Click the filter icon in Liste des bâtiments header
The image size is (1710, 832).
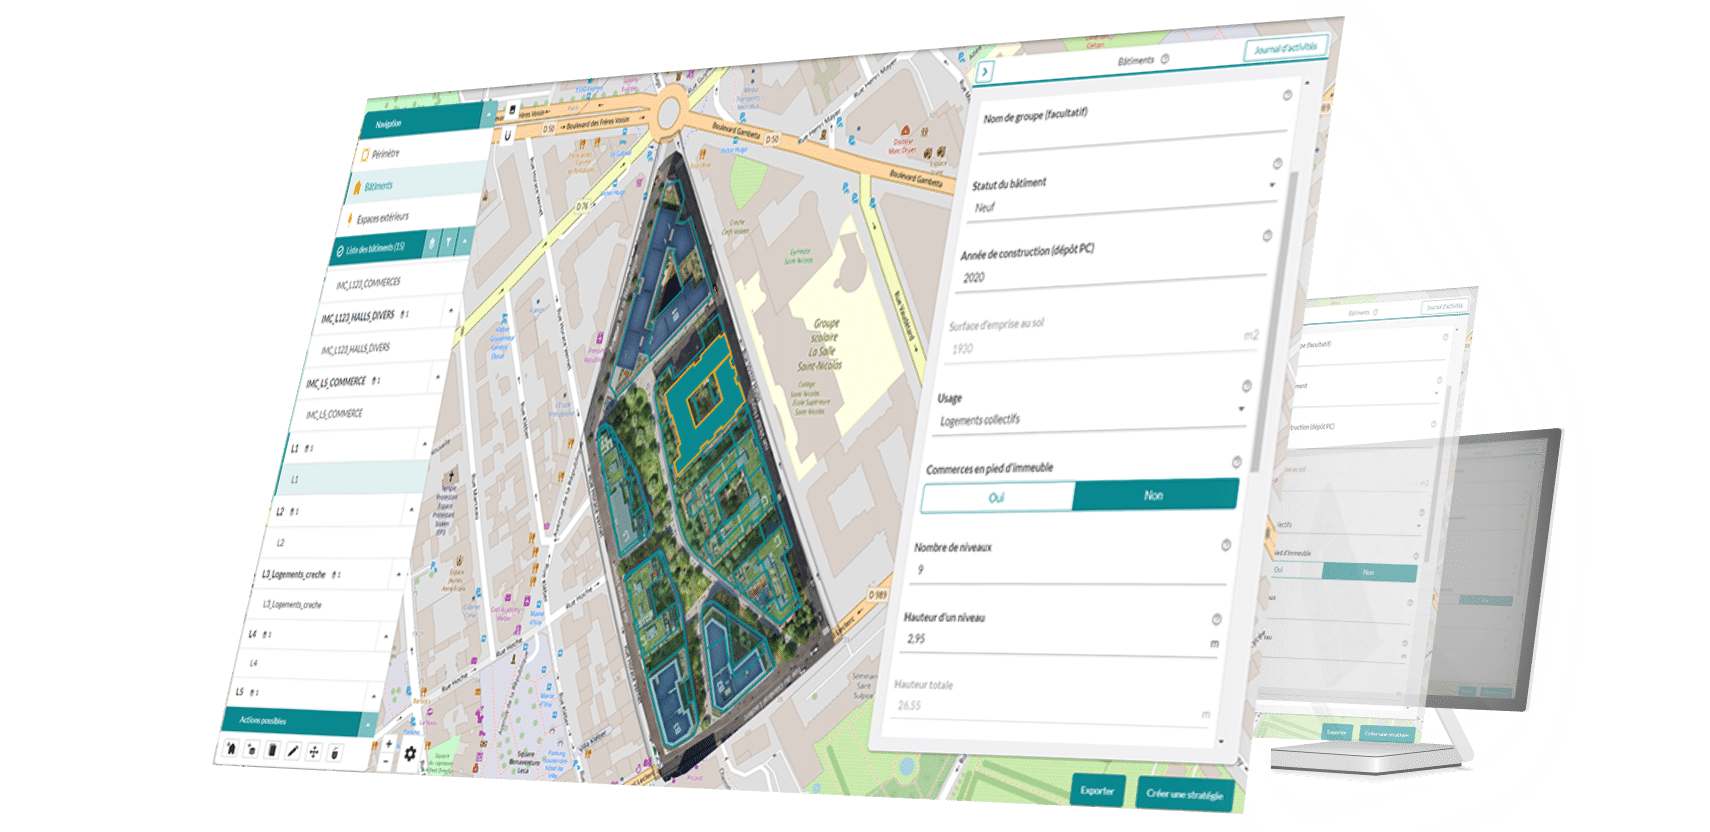pyautogui.click(x=449, y=242)
